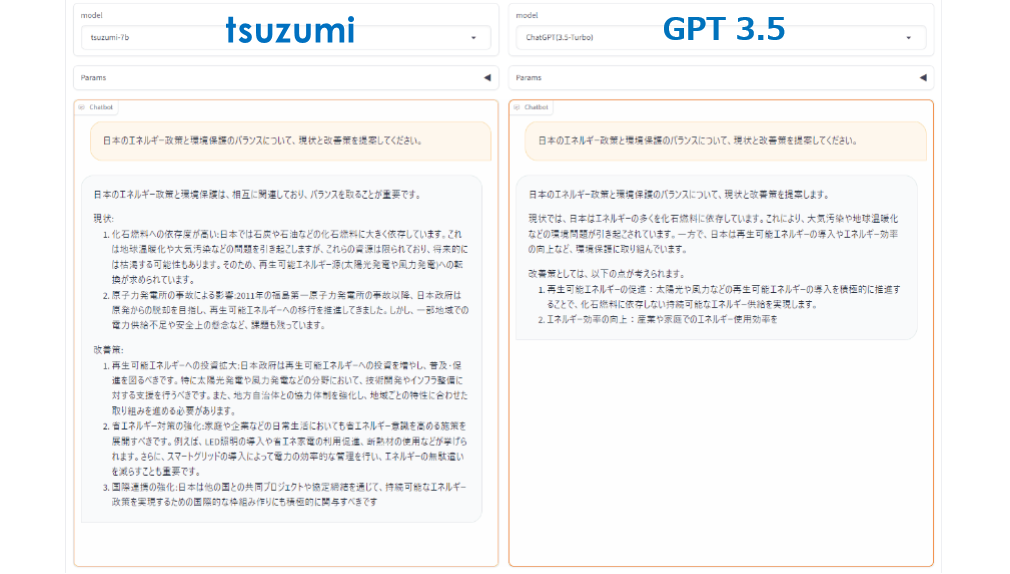The height and width of the screenshot is (574, 1010).
Task: Expand Params under the ChatGPT(3.5-Turbo) model
Action: pyautogui.click(x=721, y=77)
